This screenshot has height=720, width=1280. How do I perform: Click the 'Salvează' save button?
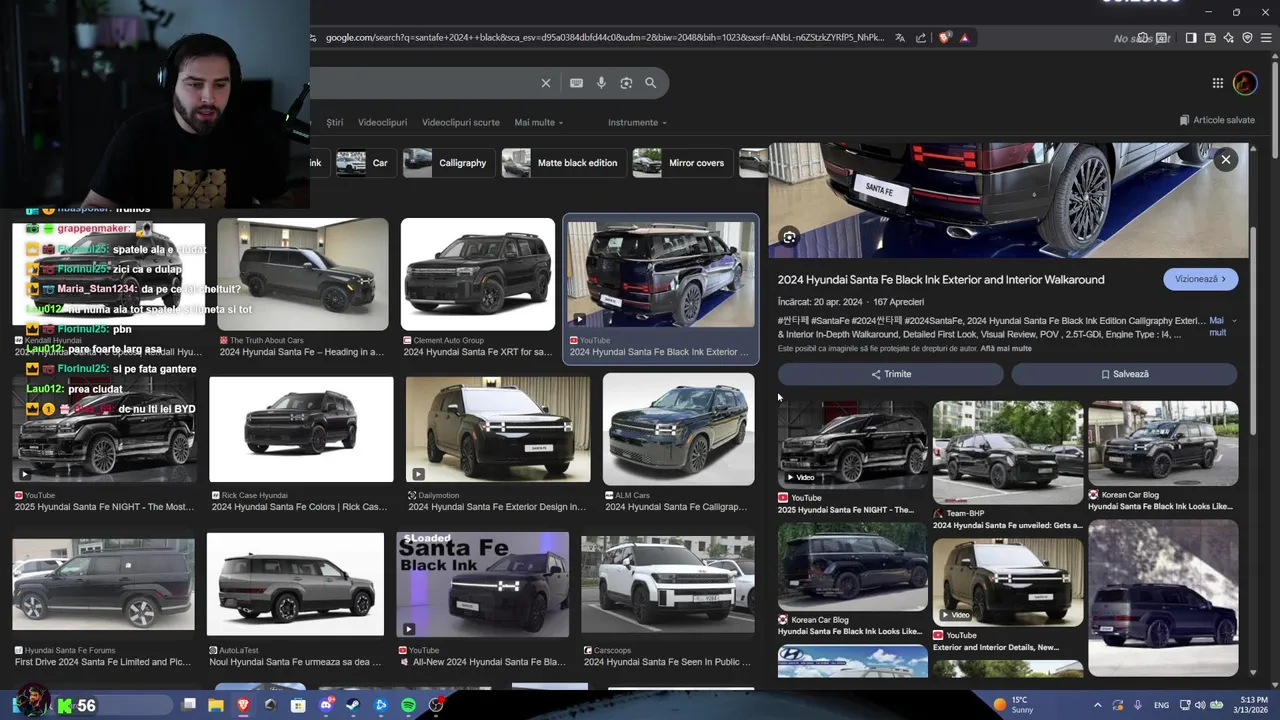(1124, 374)
